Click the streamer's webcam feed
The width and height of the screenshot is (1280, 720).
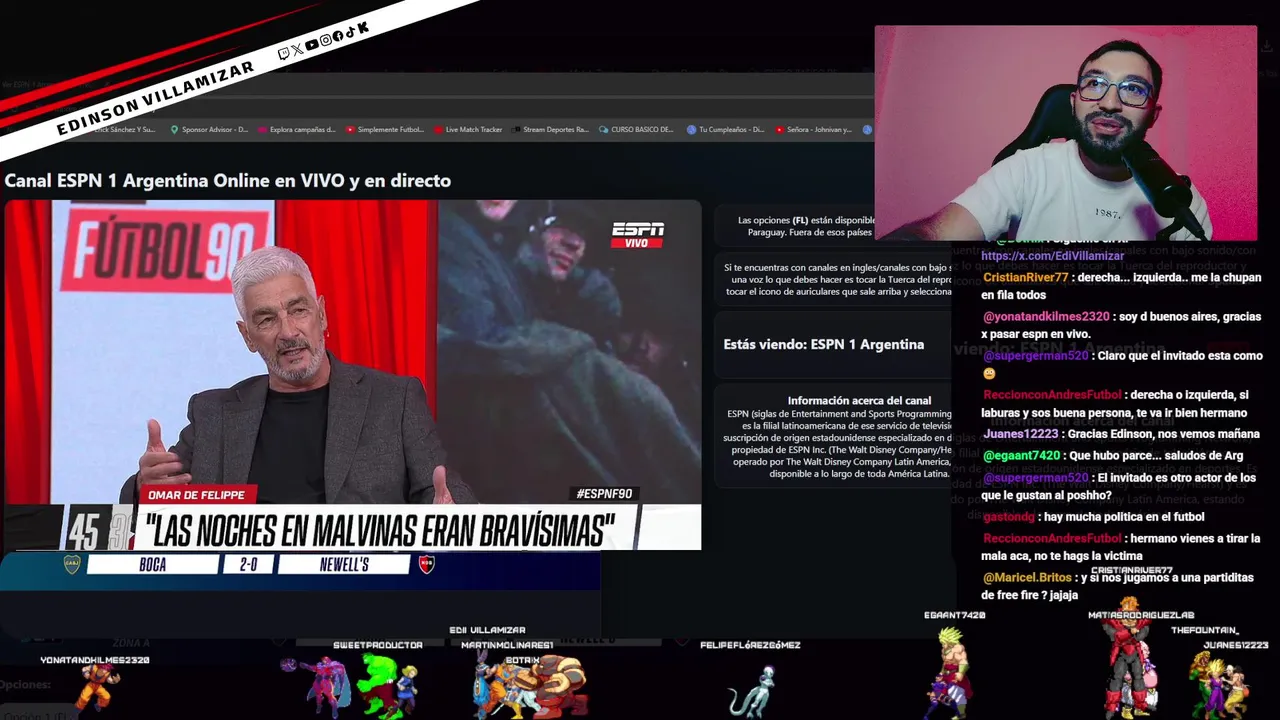pos(1065,133)
